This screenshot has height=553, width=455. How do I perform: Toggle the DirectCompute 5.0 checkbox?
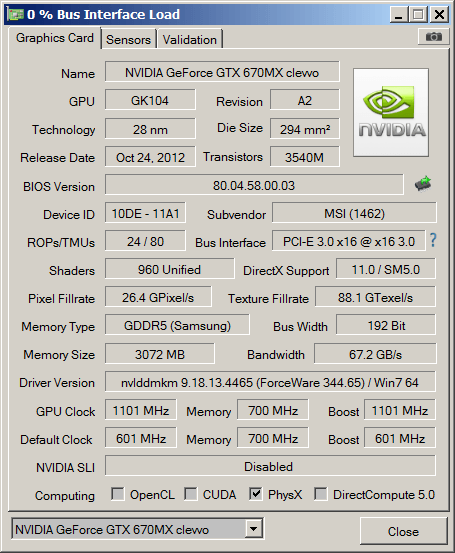coord(321,494)
